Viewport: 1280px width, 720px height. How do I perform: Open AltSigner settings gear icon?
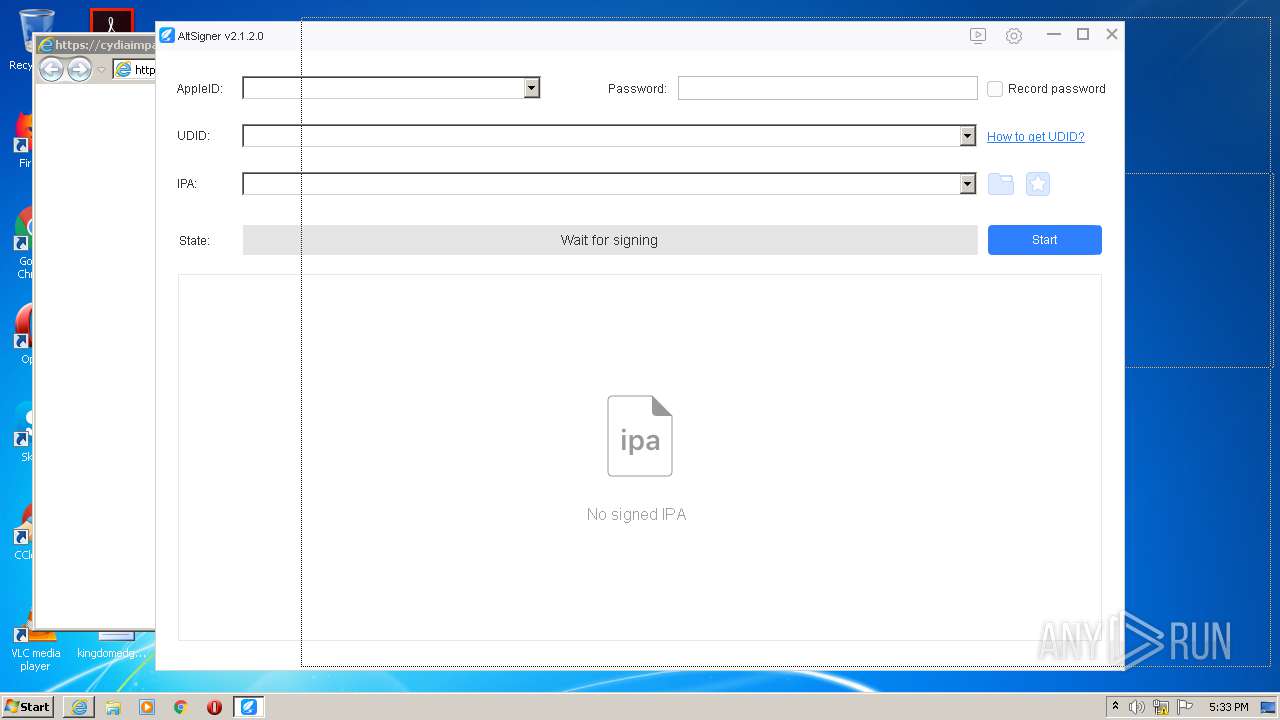[x=1014, y=36]
